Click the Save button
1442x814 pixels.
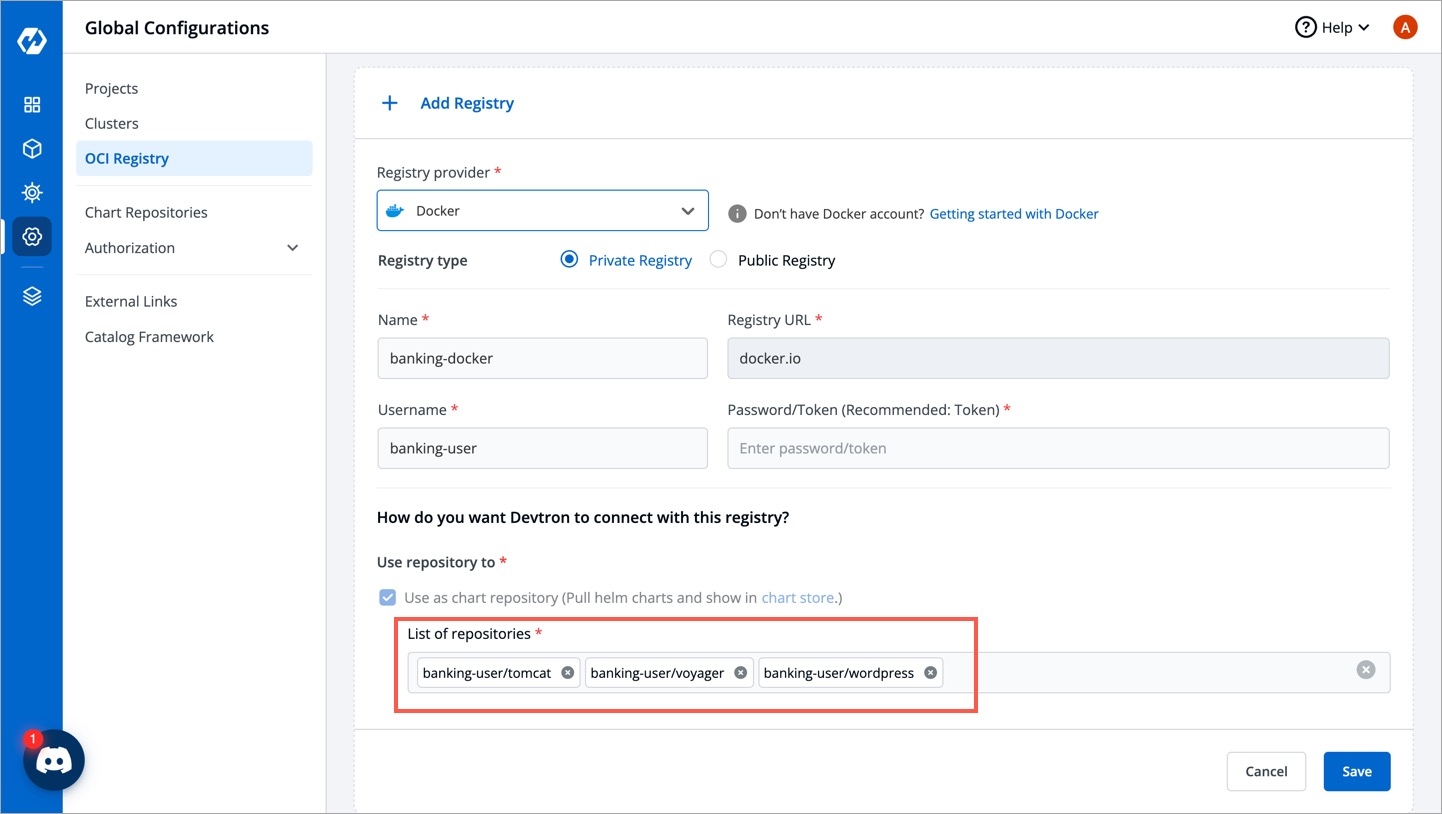pyautogui.click(x=1356, y=771)
